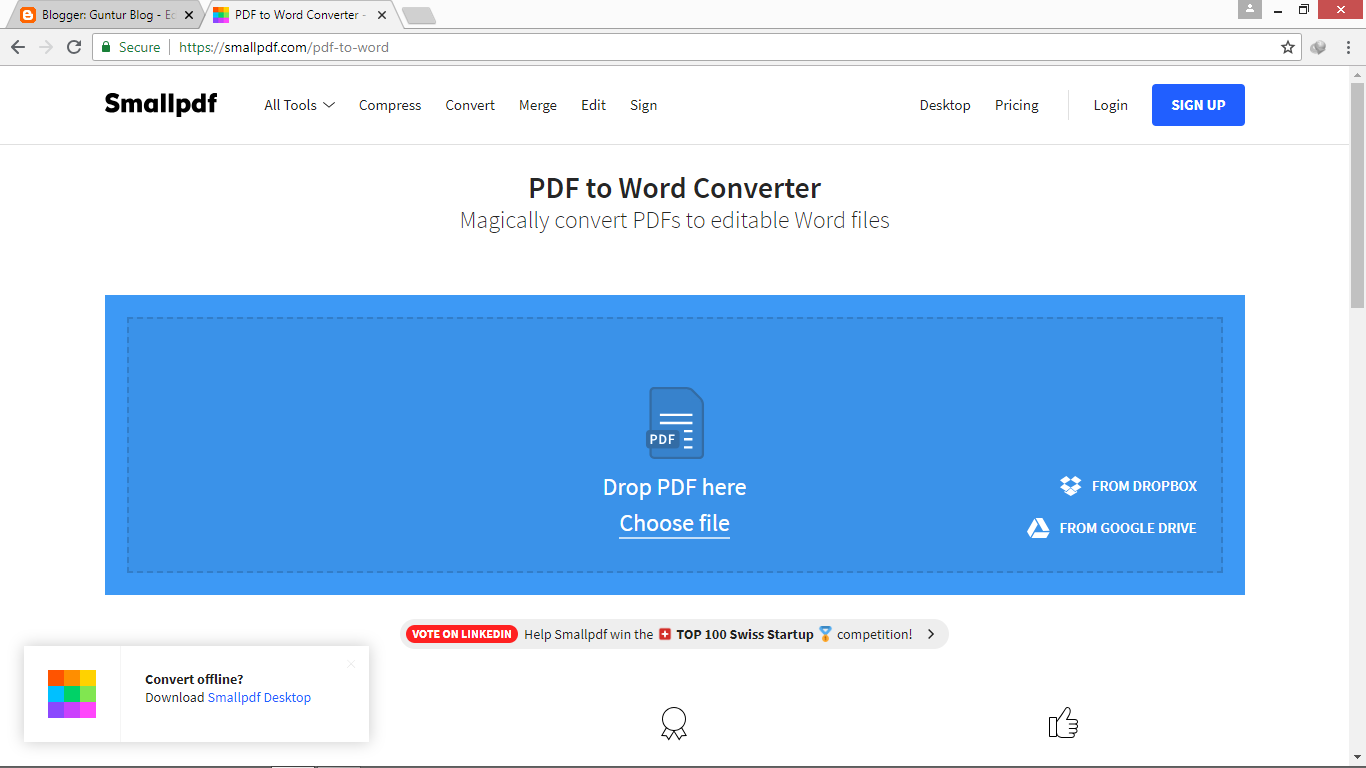Bookmark this page with star icon
The image size is (1366, 768).
pyautogui.click(x=1288, y=47)
